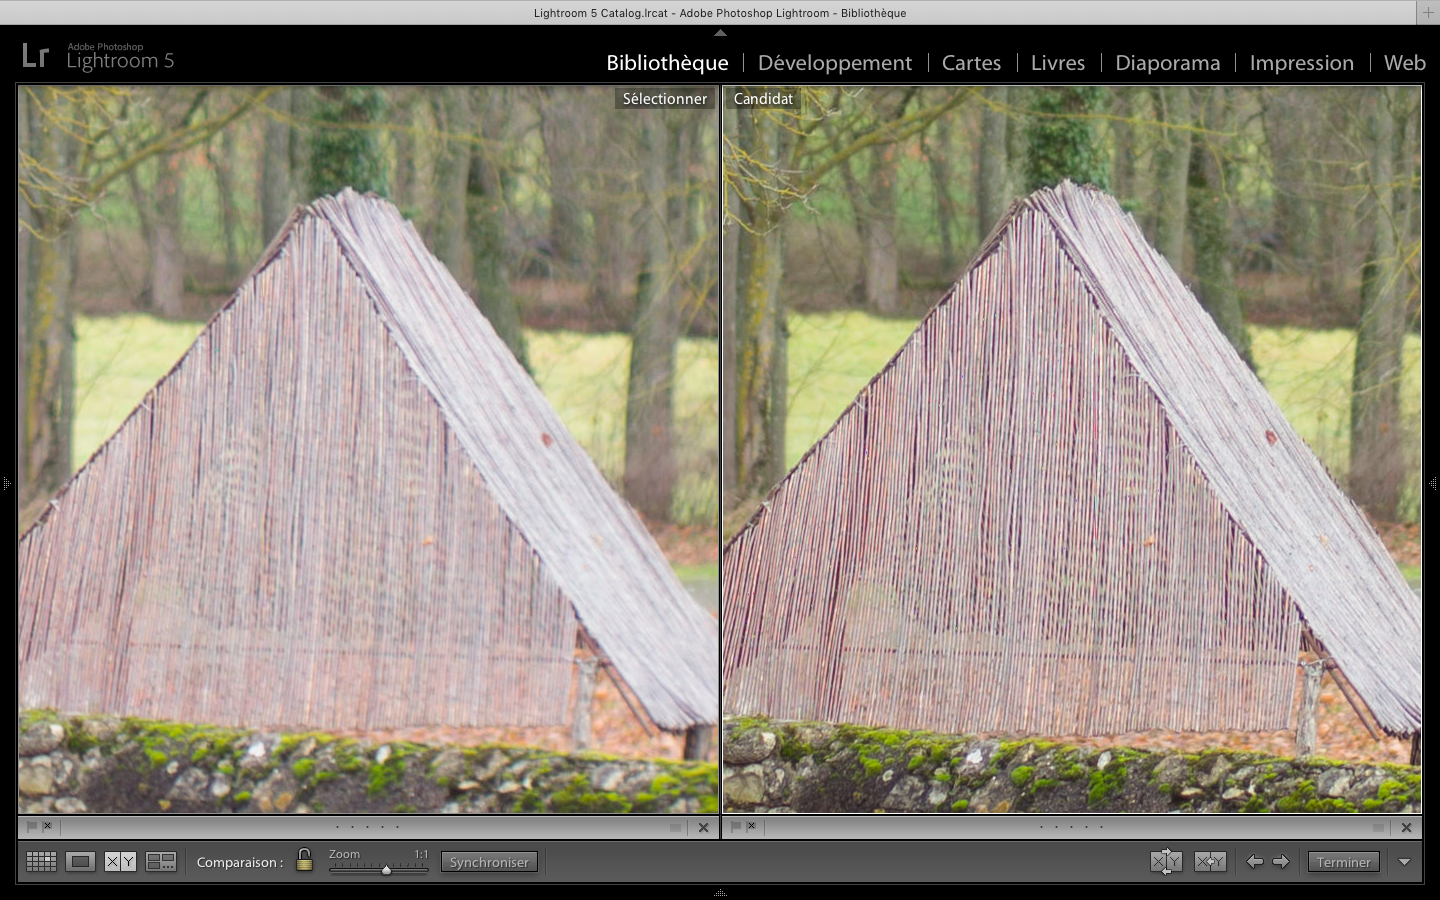Image resolution: width=1440 pixels, height=900 pixels.
Task: Expand the bottom filmstrip panel
Action: [x=720, y=892]
